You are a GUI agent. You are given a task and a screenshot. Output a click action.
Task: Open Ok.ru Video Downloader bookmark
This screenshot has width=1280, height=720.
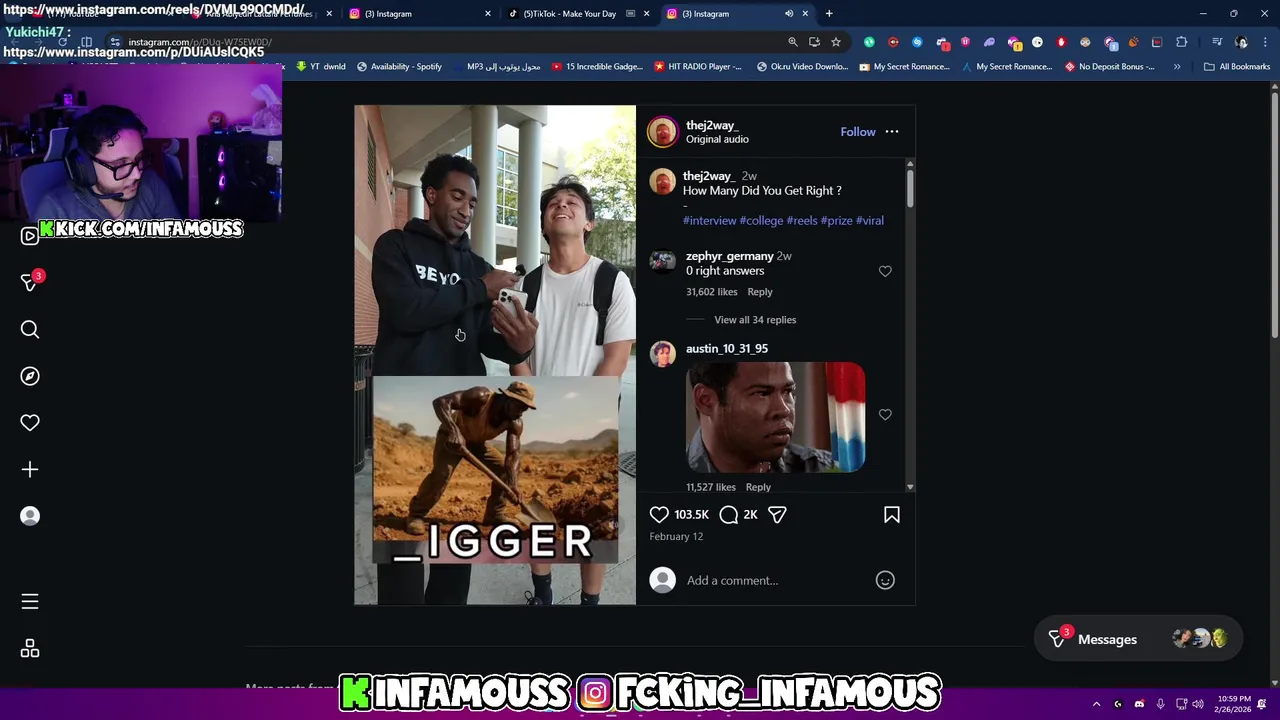[803, 67]
